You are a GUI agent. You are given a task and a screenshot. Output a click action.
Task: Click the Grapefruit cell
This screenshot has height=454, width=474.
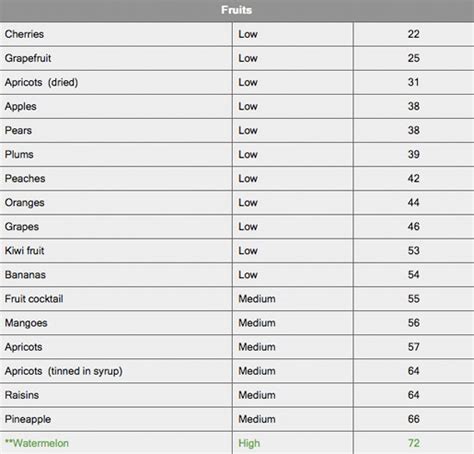tap(28, 58)
